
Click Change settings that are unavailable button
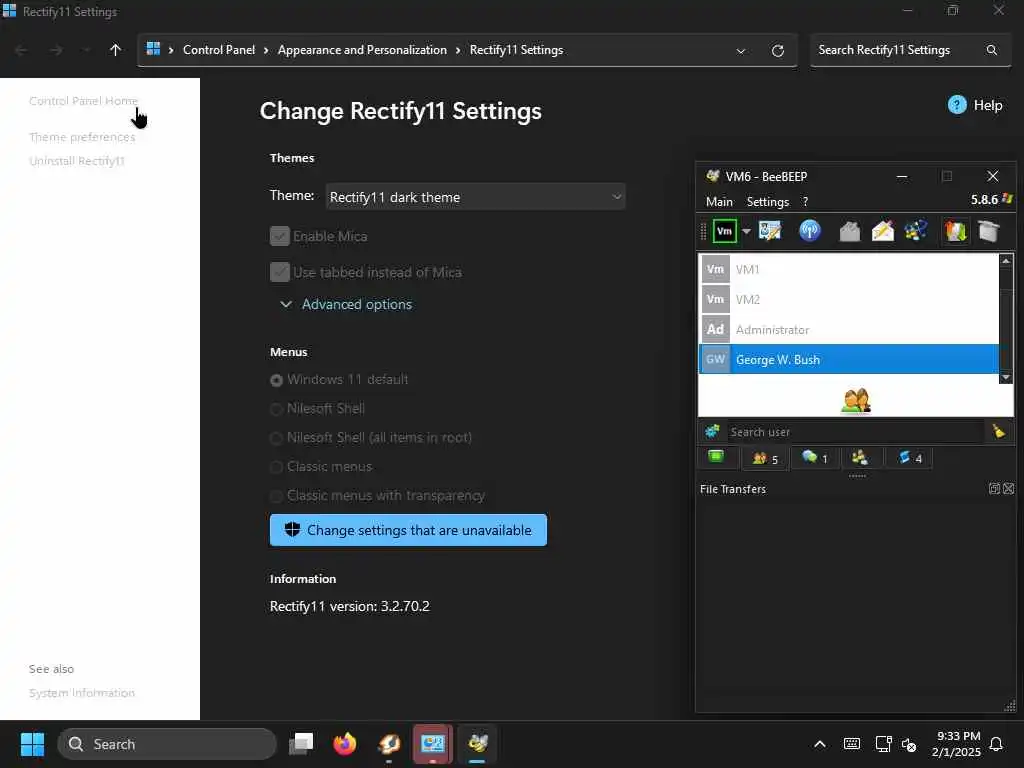(x=408, y=530)
